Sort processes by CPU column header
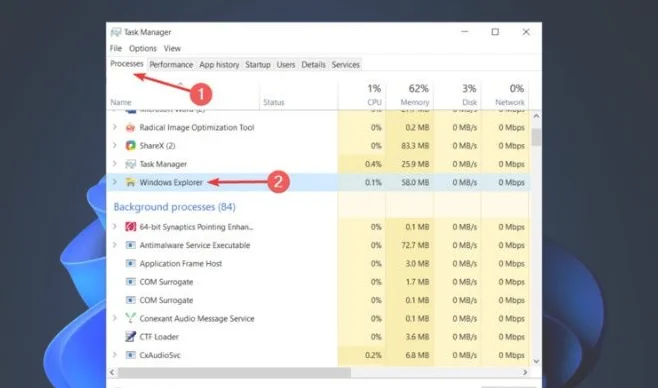This screenshot has height=388, width=658. [362, 95]
